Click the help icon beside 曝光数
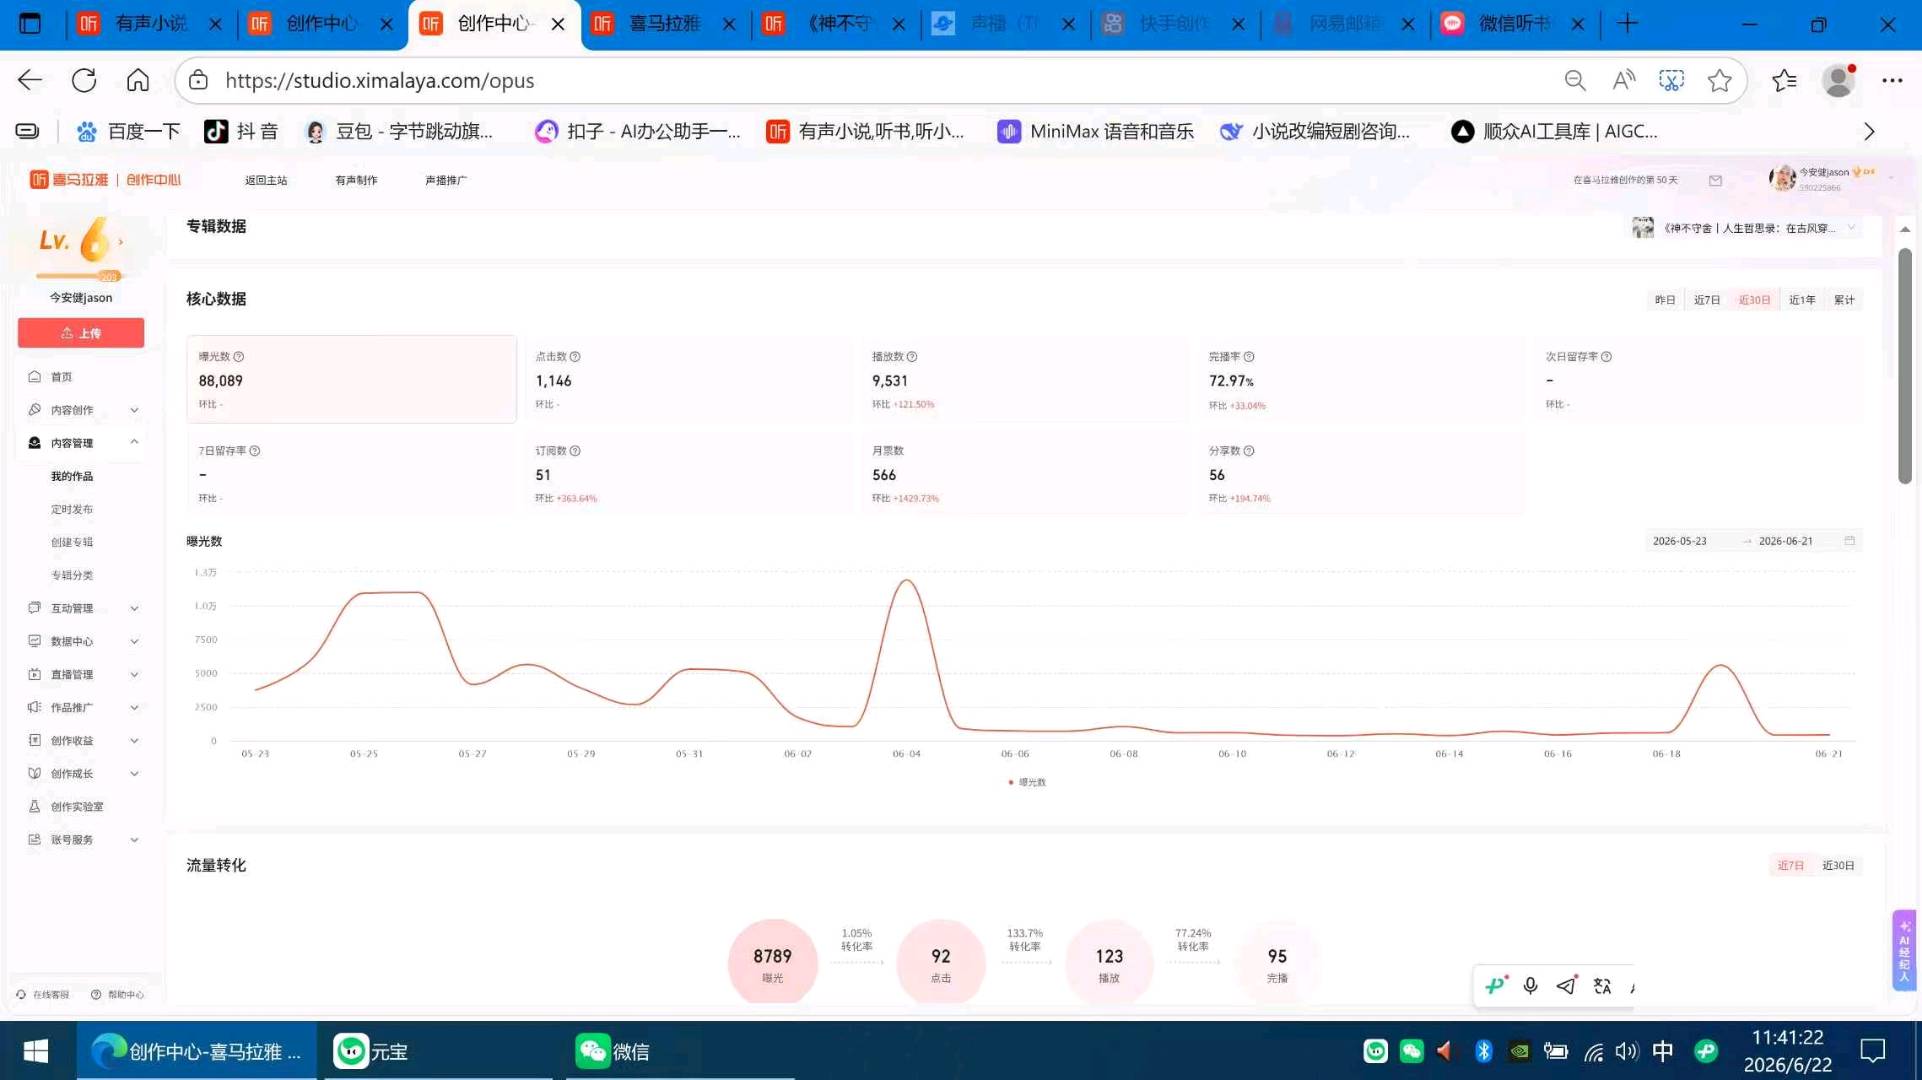This screenshot has width=1922, height=1080. (239, 357)
